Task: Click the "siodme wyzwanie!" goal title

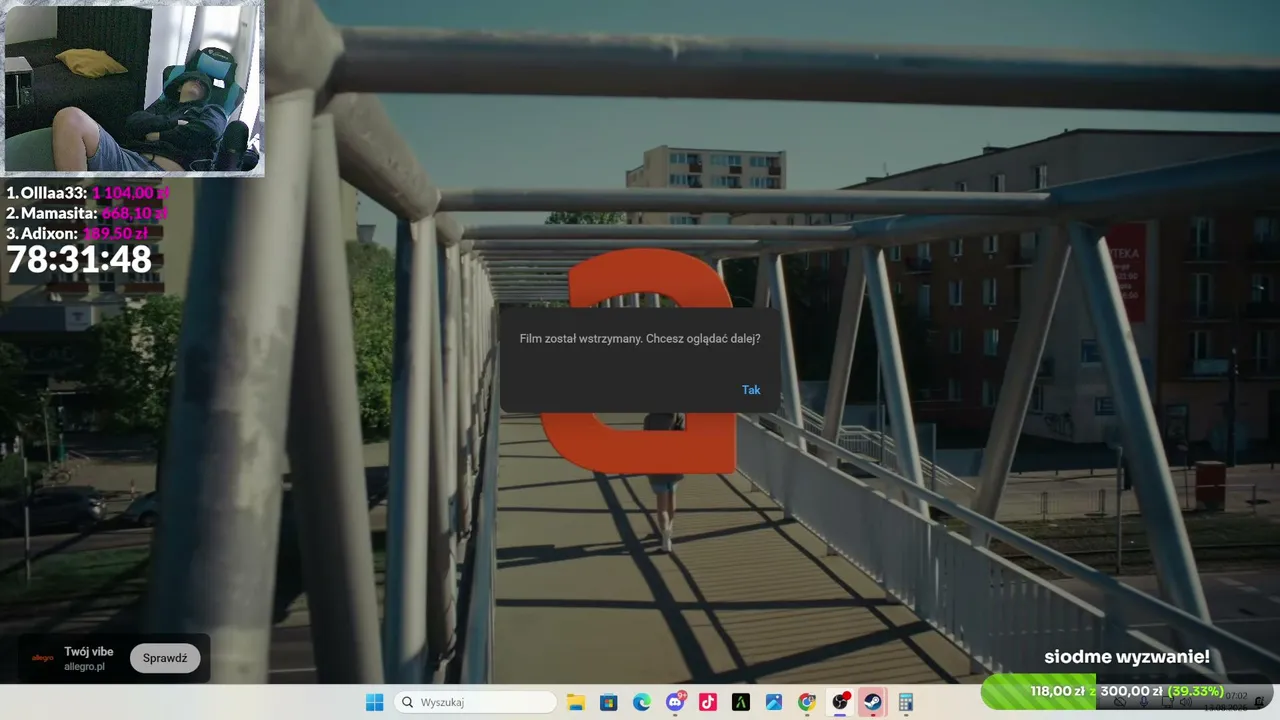Action: (1127, 657)
